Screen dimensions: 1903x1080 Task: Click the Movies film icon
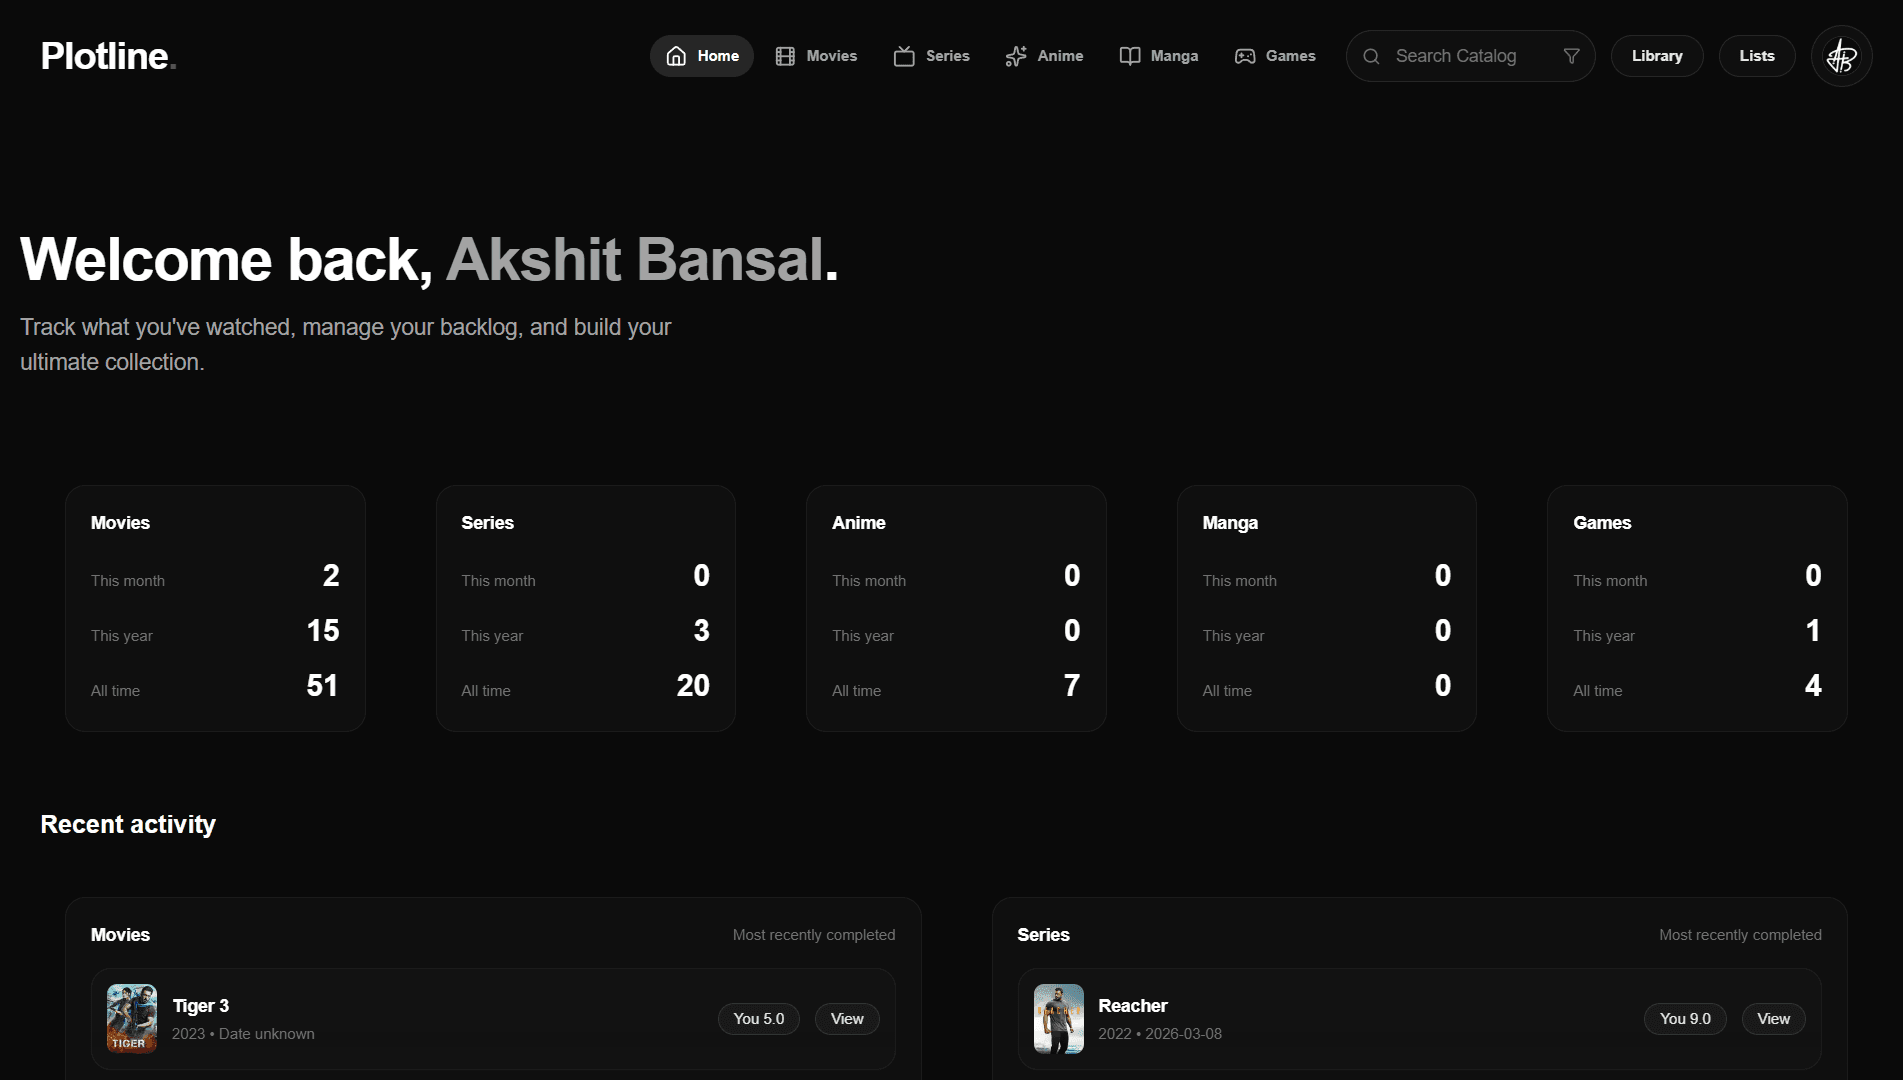tap(785, 56)
